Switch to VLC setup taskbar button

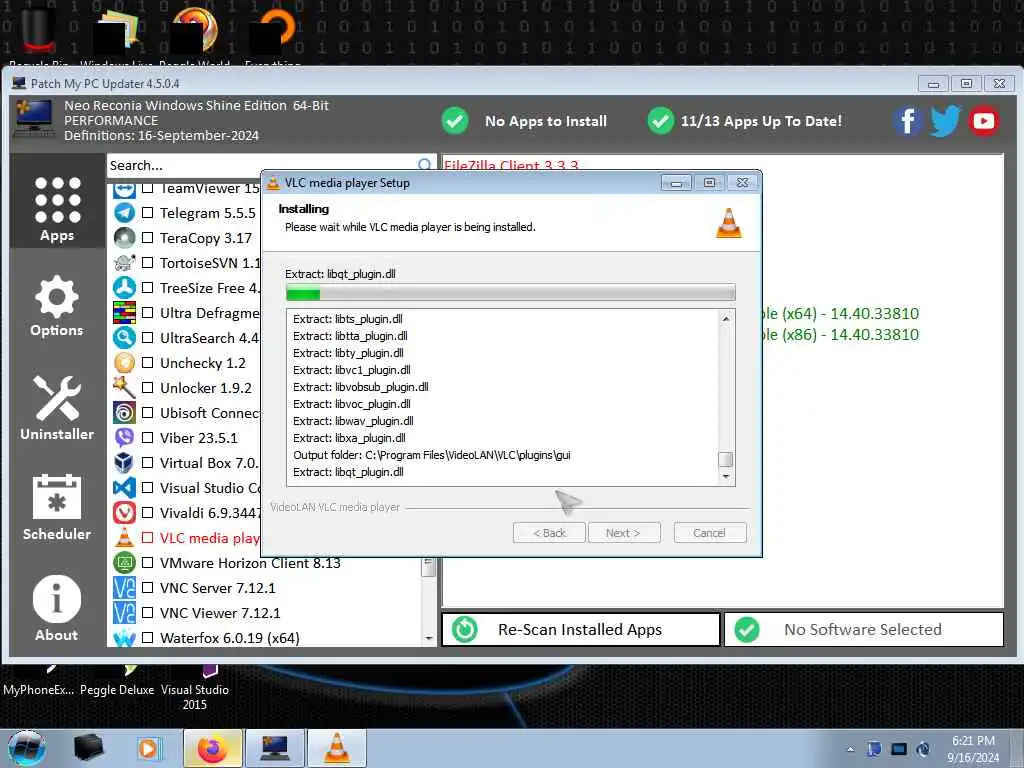point(337,748)
